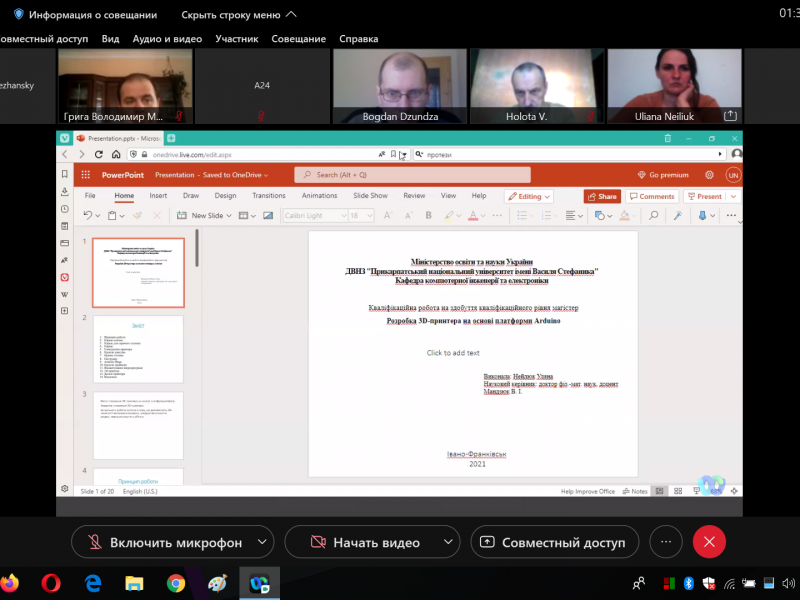Click the red leave meeting button

pos(709,541)
